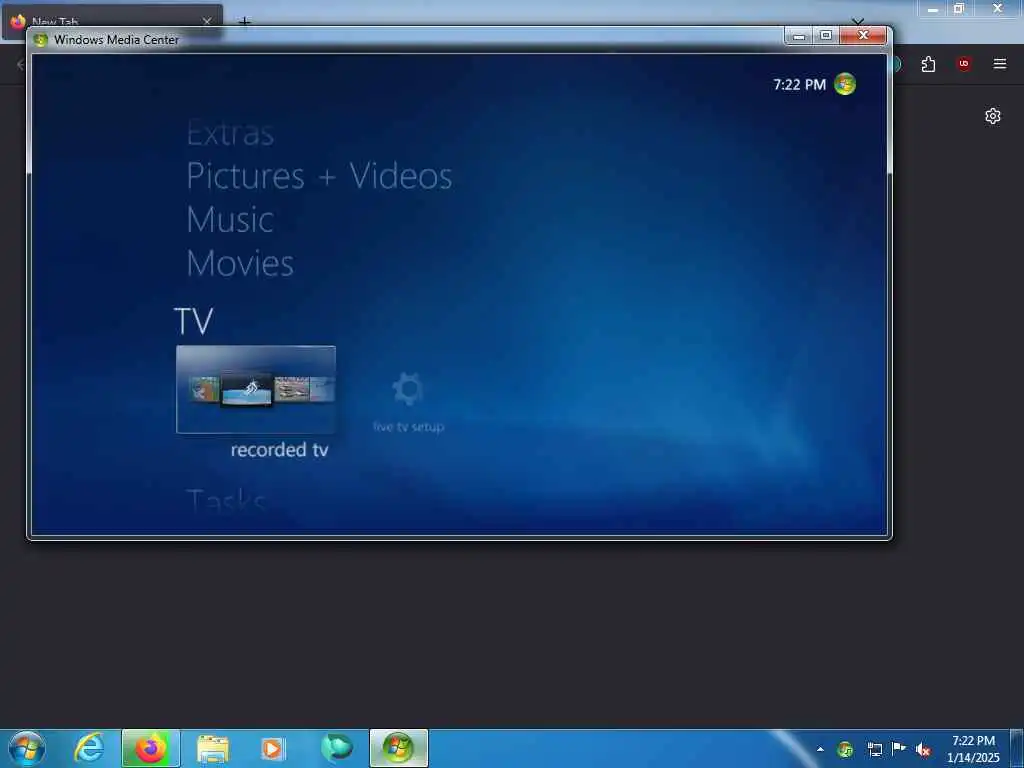
Task: Click Windows Media Center title bar icon
Action: 40,40
